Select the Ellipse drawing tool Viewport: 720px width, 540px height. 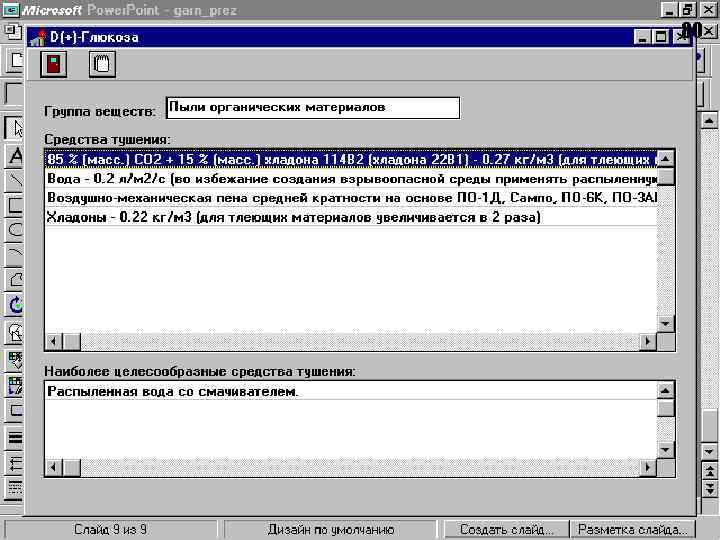coord(15,229)
